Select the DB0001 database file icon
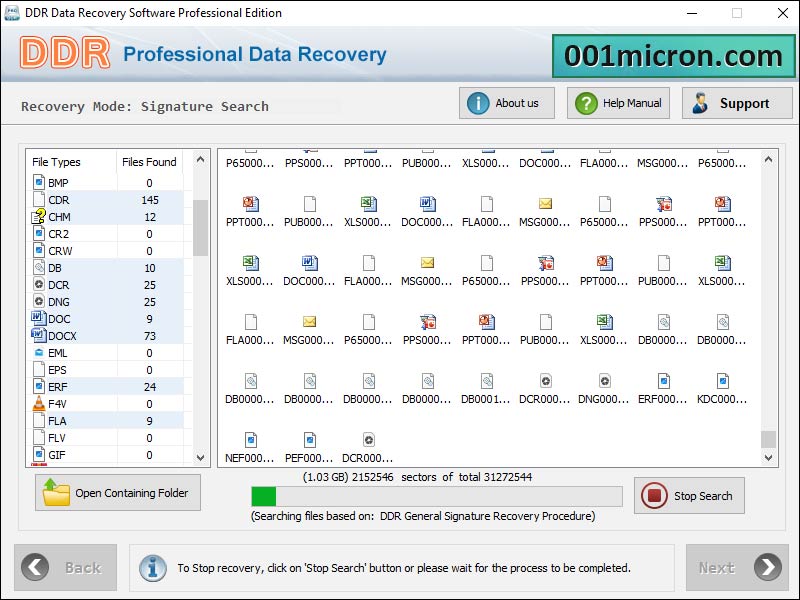Screen dimensions: 800x600 486,381
